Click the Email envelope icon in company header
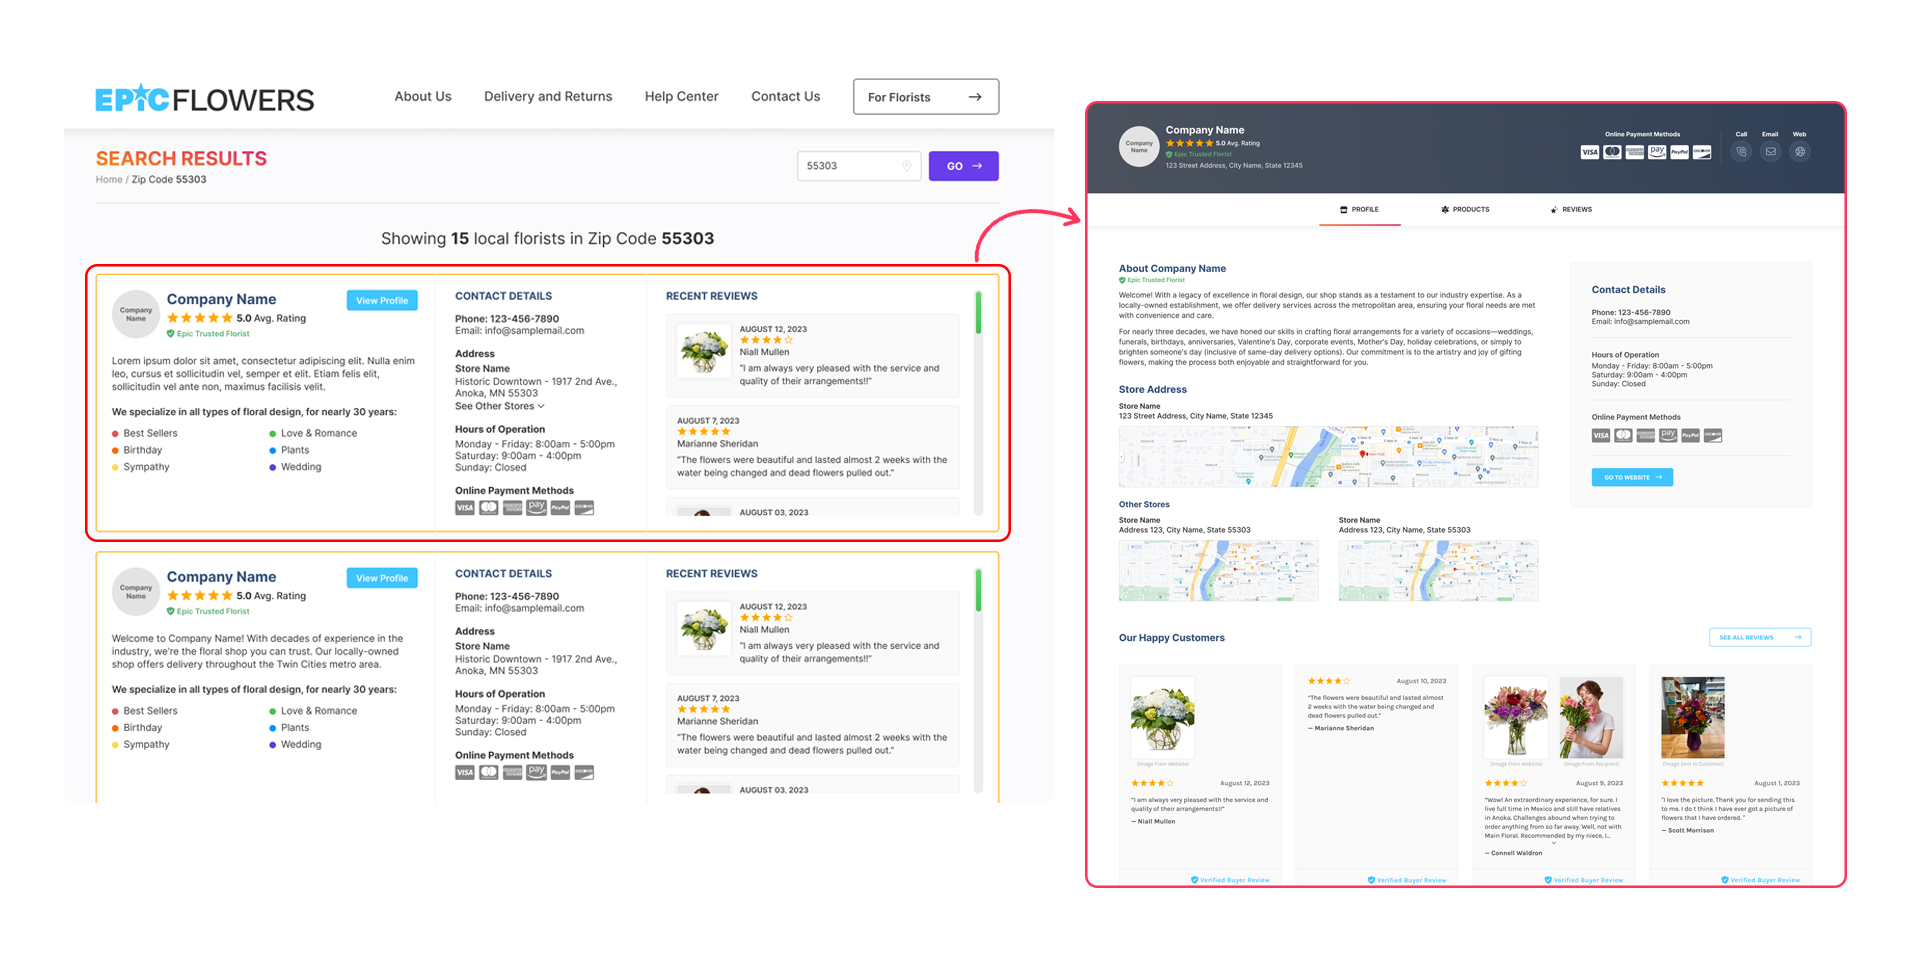Viewport: 1920px width, 953px height. coord(1771,151)
